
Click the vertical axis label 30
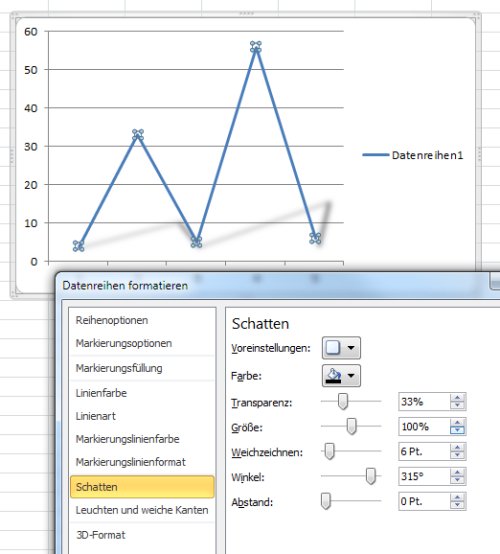[x=31, y=147]
